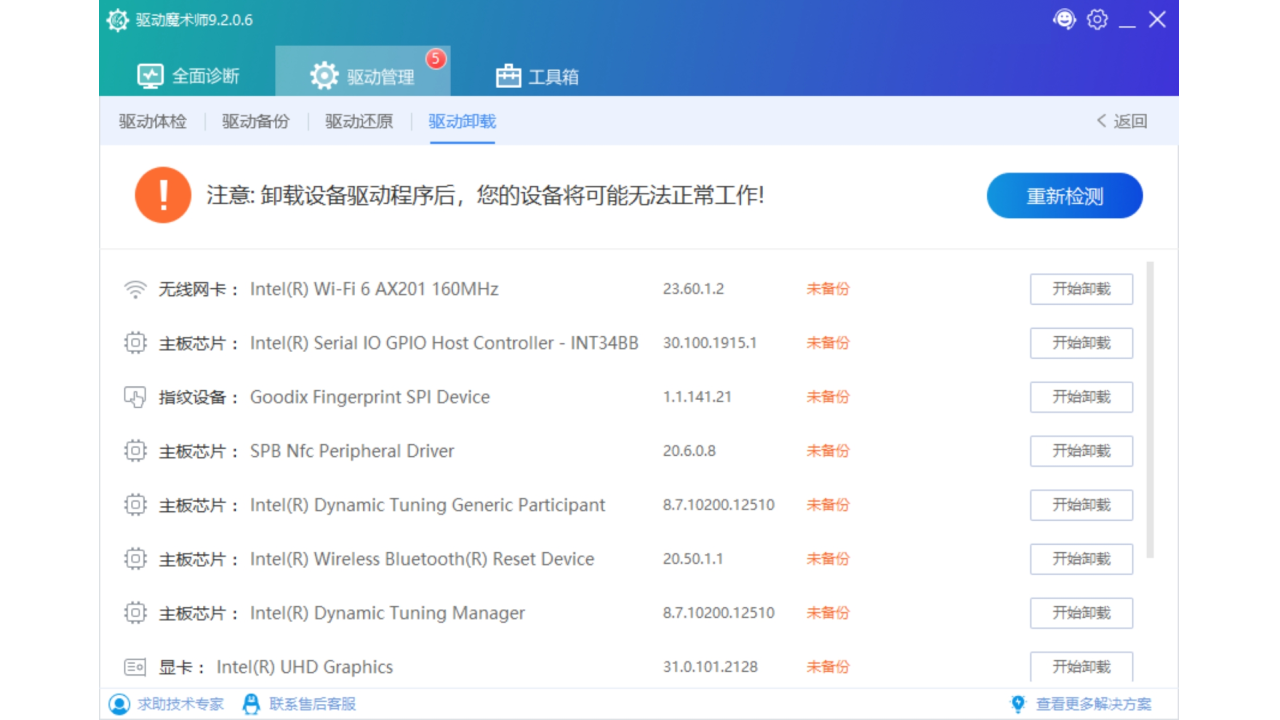Click 未备份 status for Goodix Fingerprint
The width and height of the screenshot is (1280, 720).
click(828, 397)
